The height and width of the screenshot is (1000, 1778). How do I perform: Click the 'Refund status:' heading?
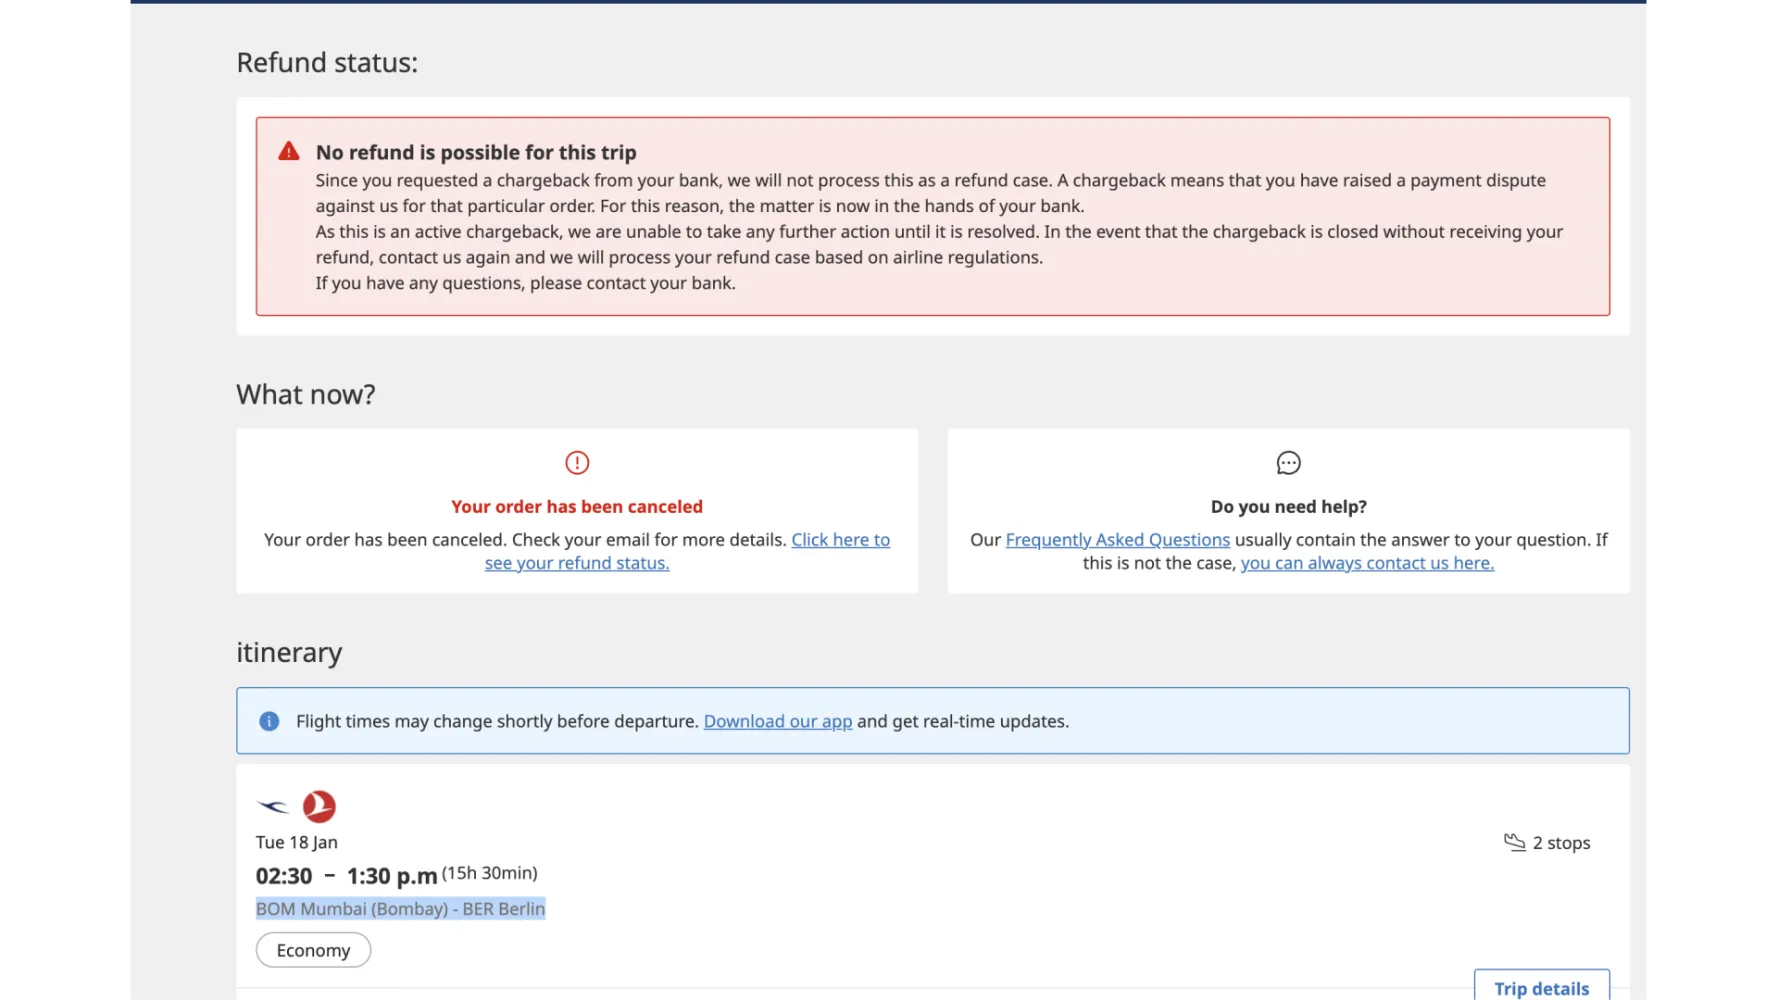[327, 62]
